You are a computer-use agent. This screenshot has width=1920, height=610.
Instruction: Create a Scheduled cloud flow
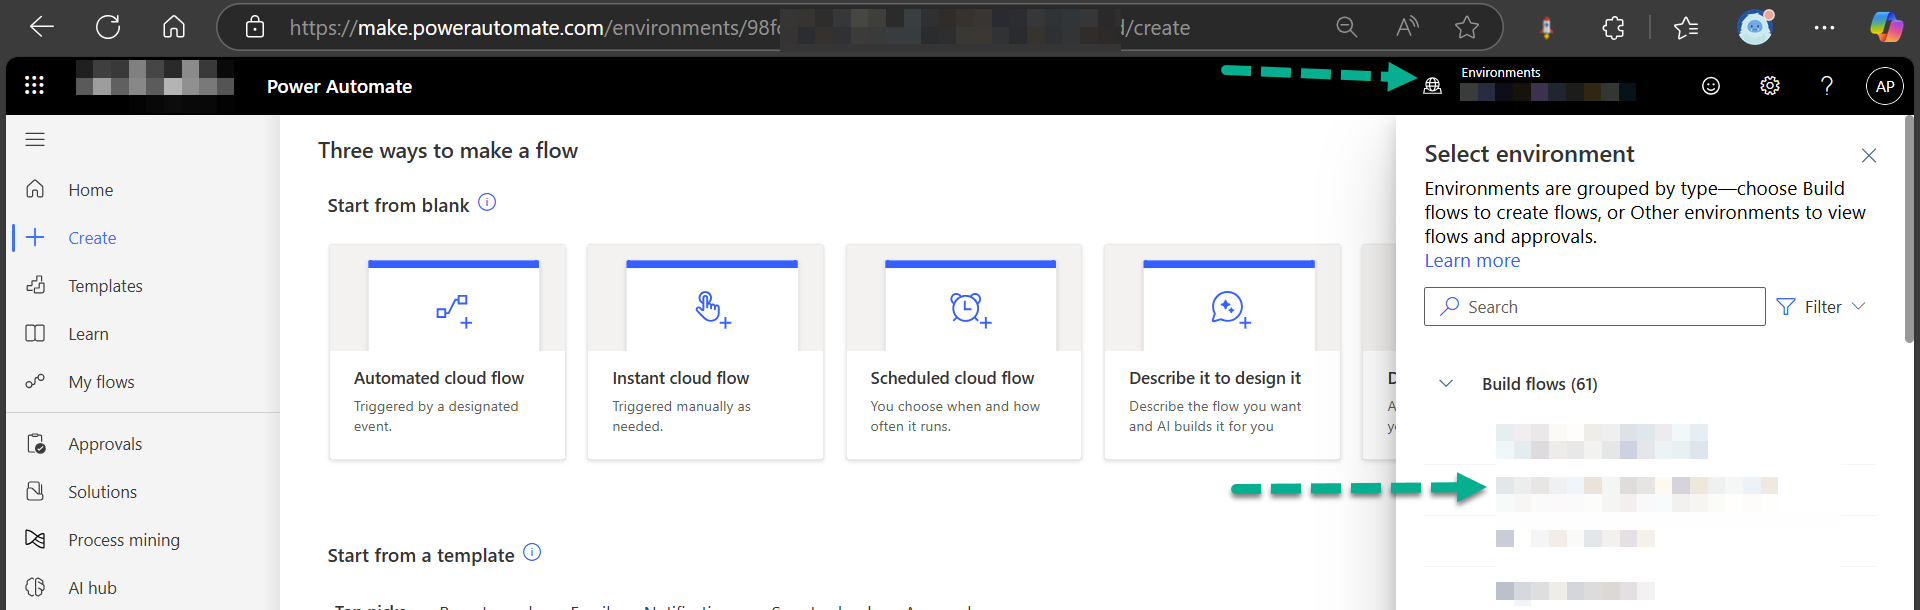coord(964,352)
